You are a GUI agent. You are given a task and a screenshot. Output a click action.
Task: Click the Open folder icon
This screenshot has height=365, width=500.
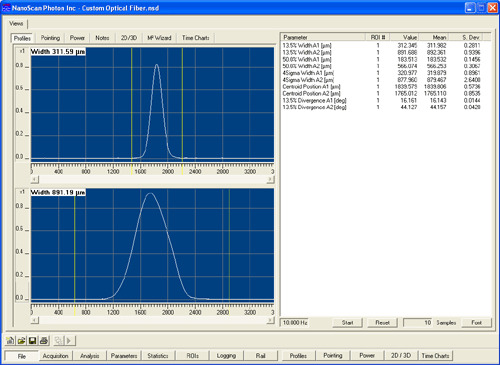click(21, 340)
